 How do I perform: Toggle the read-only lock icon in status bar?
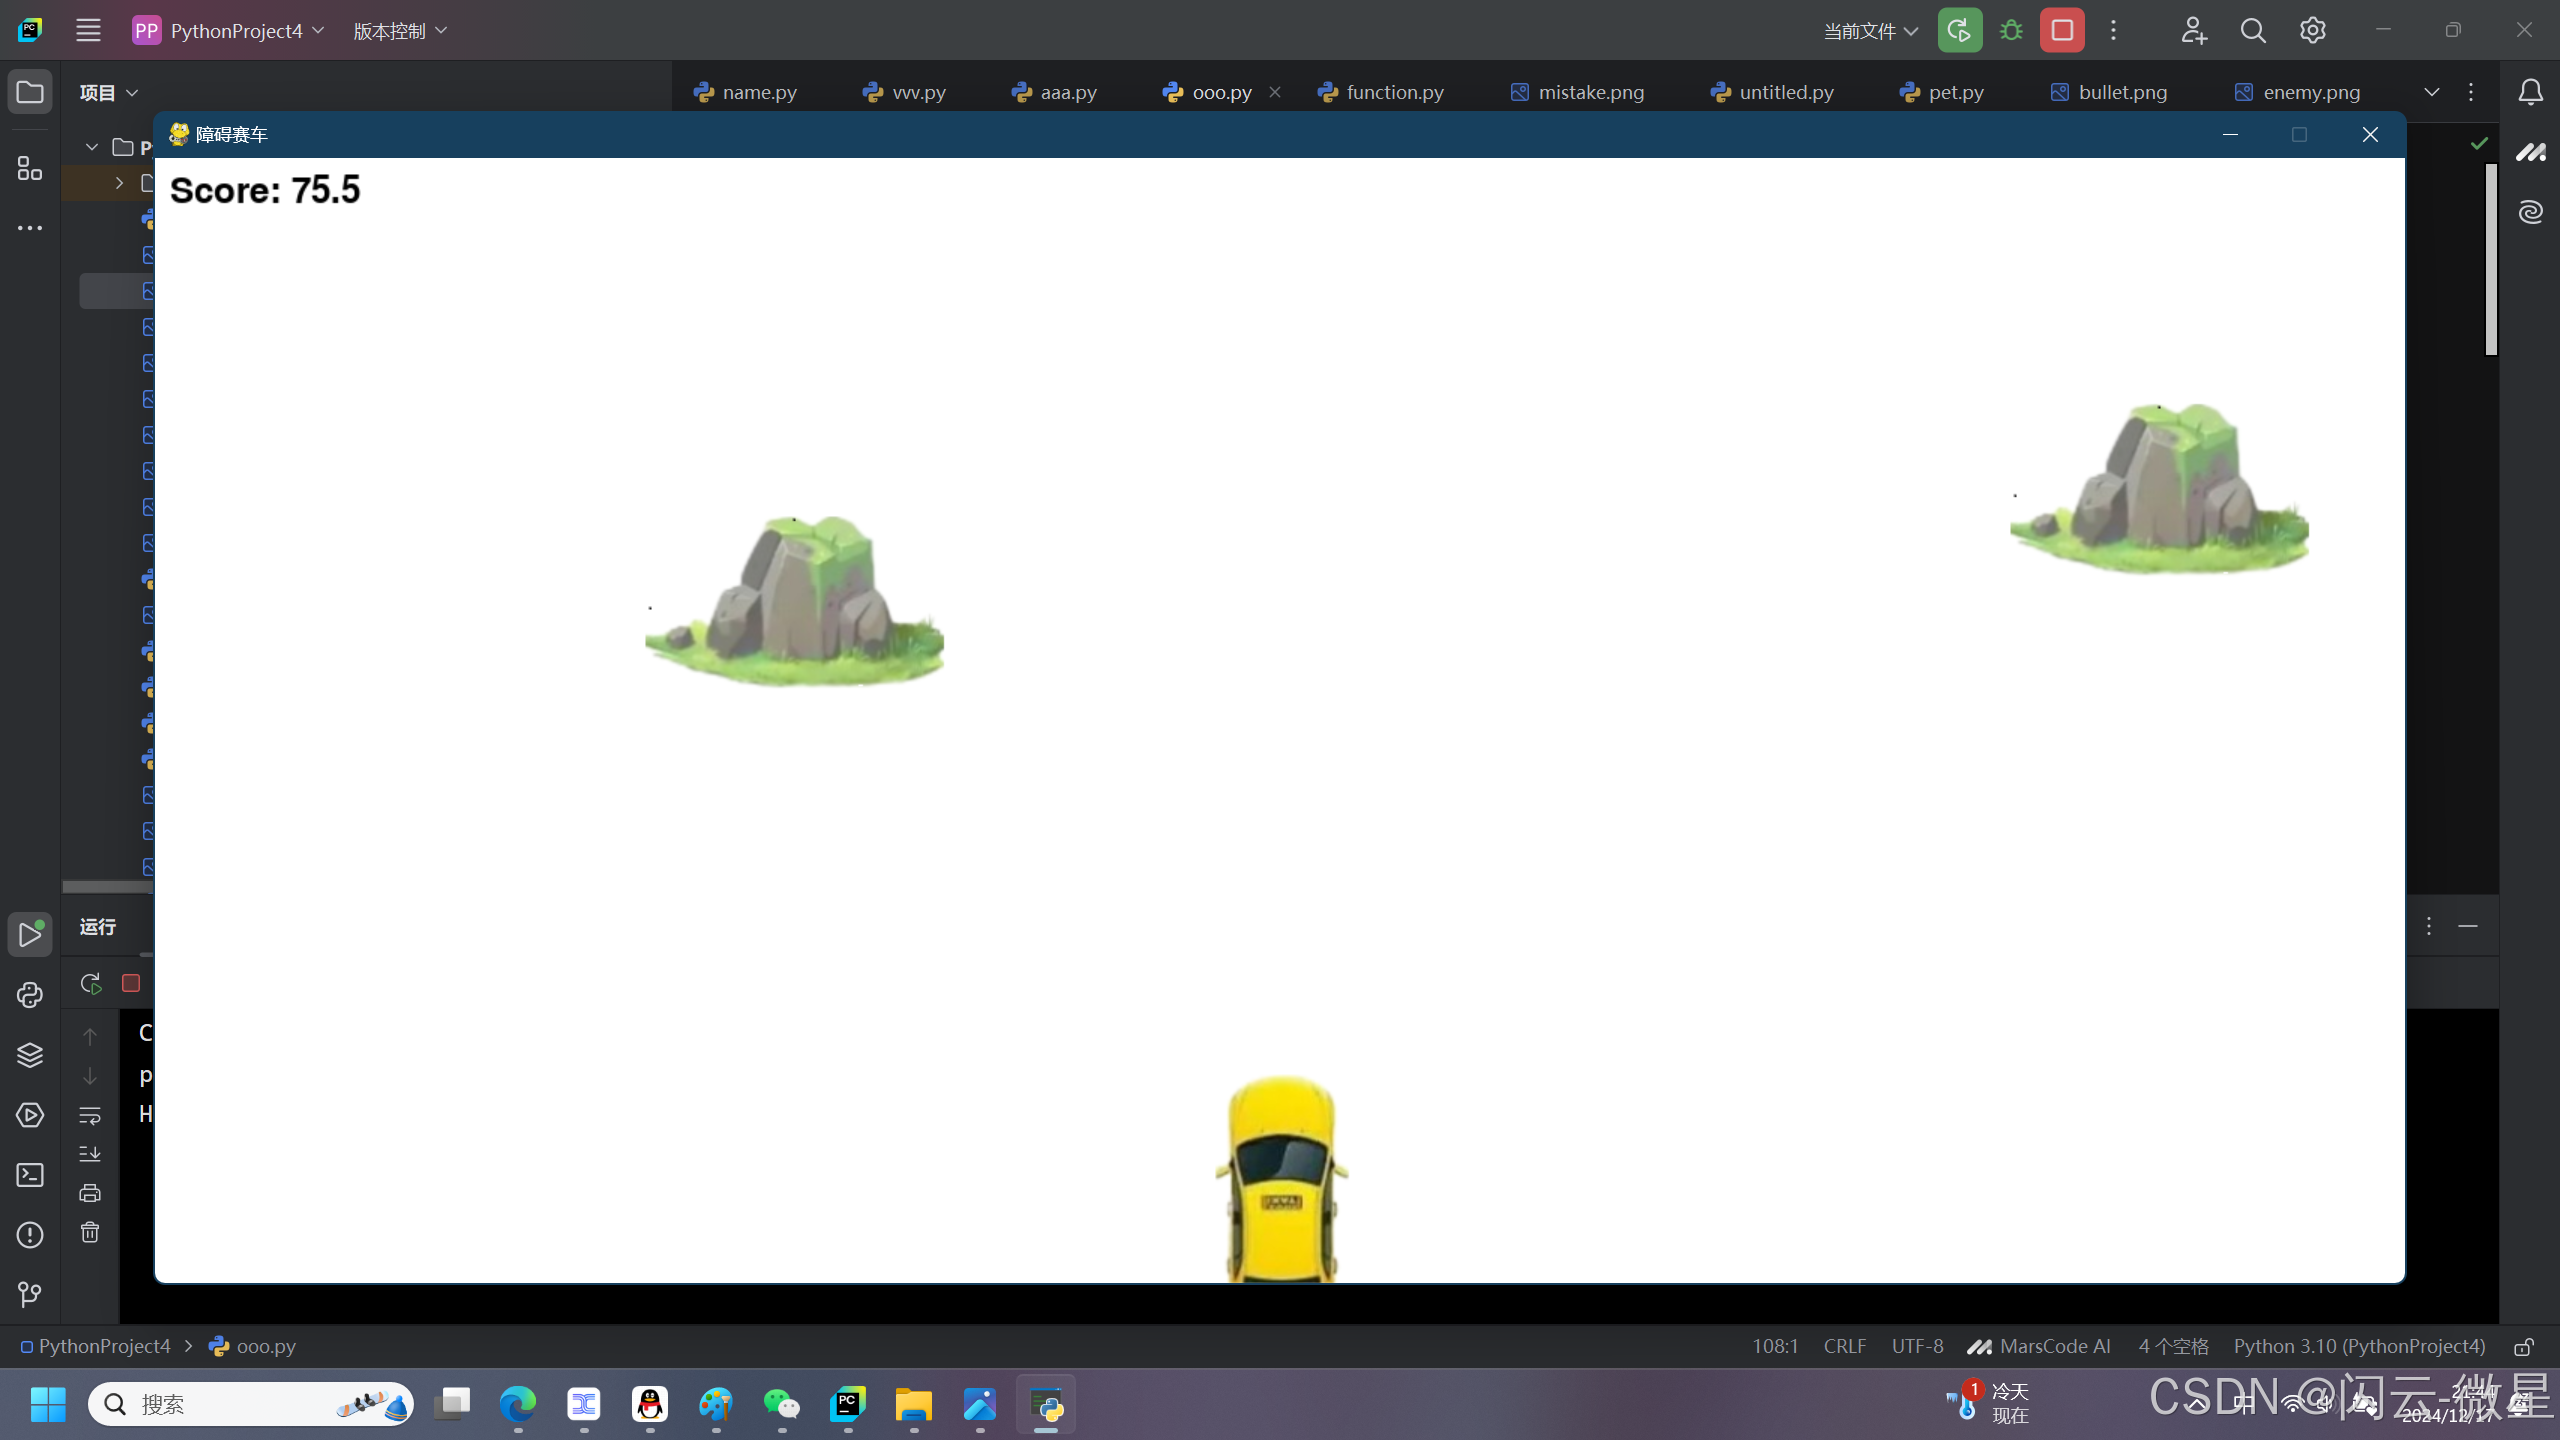[2524, 1347]
